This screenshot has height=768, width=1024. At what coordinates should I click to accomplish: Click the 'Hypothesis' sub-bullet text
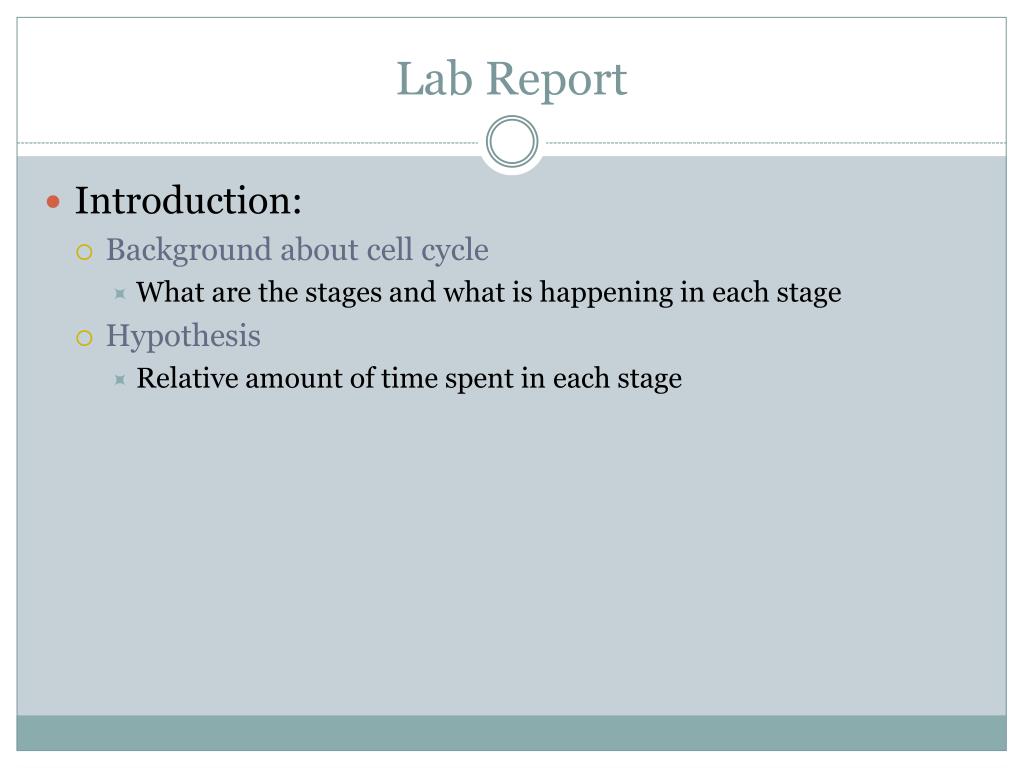coord(184,336)
